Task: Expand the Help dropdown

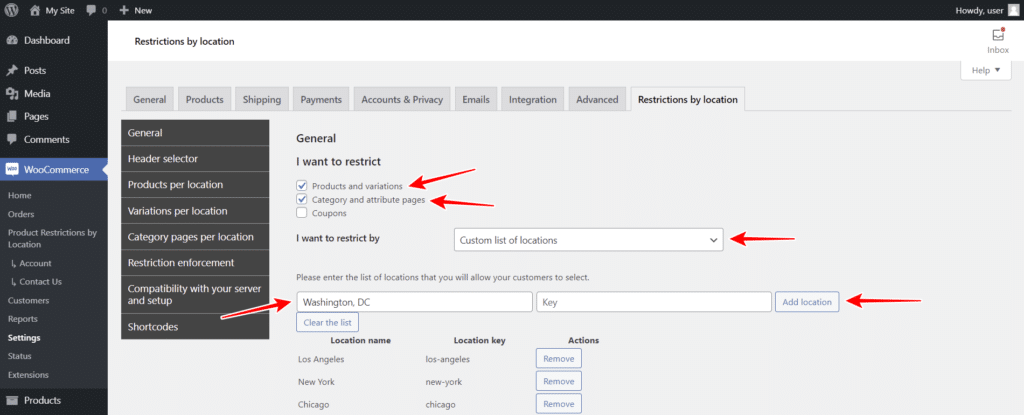Action: click(985, 70)
